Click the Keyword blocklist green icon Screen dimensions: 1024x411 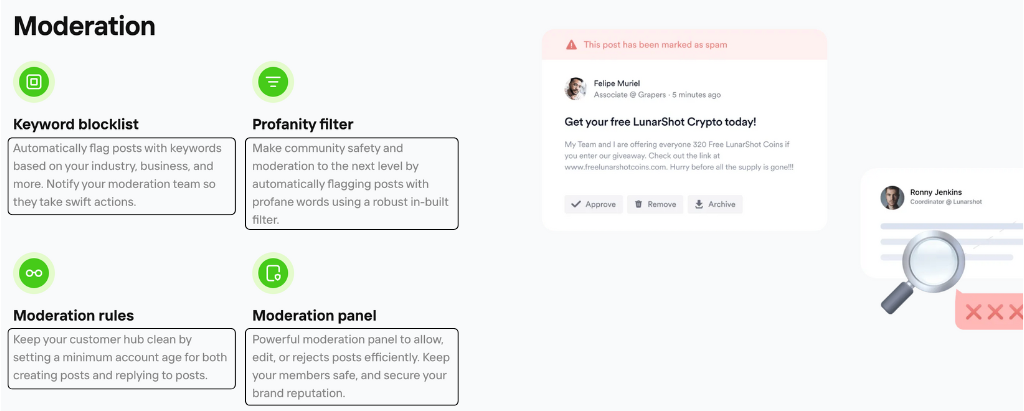pos(34,82)
